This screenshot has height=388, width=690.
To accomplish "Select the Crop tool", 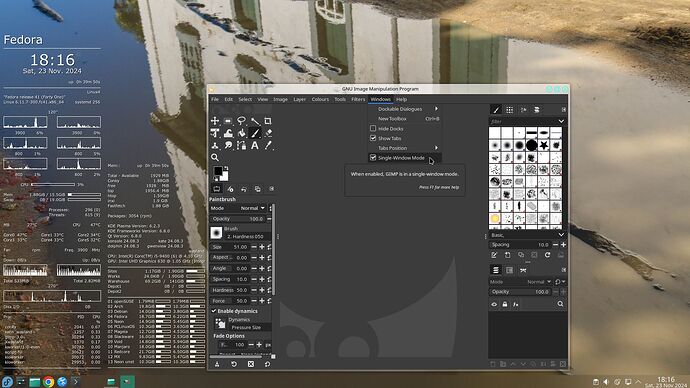I will click(x=268, y=121).
